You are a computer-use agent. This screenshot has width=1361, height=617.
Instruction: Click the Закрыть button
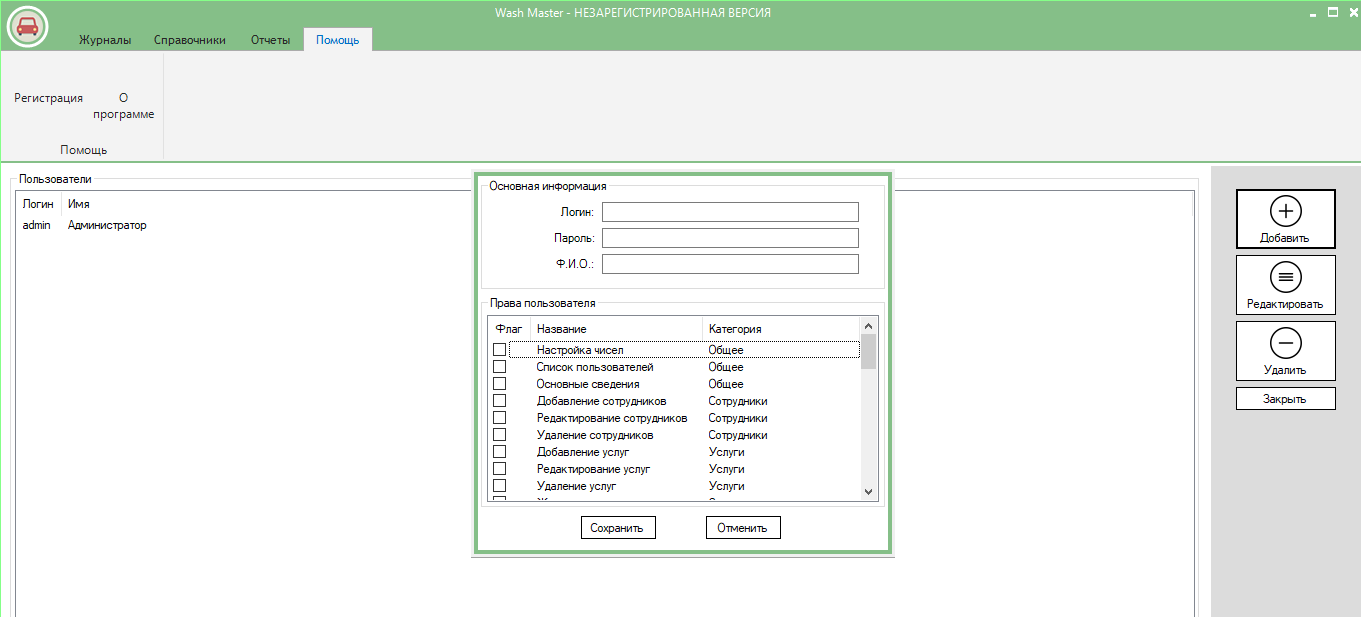(x=1286, y=398)
